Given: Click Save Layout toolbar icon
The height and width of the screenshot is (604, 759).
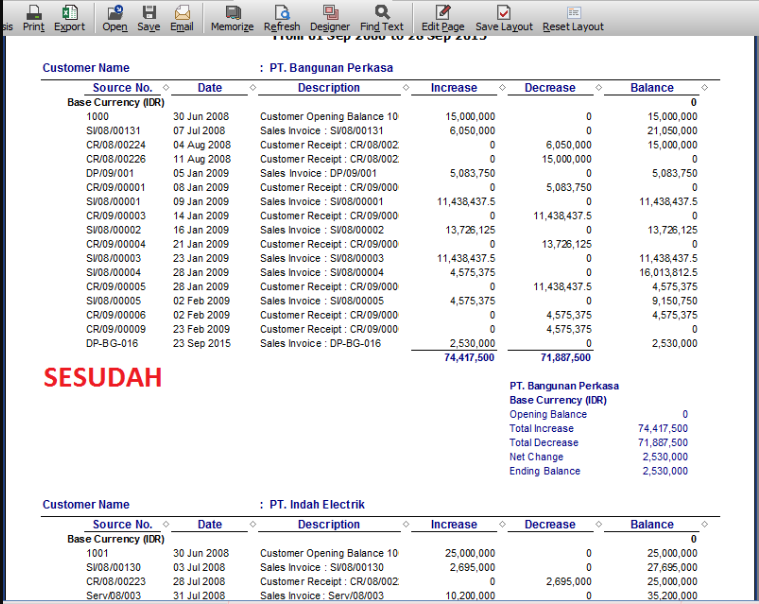Looking at the screenshot, I should coord(503,18).
